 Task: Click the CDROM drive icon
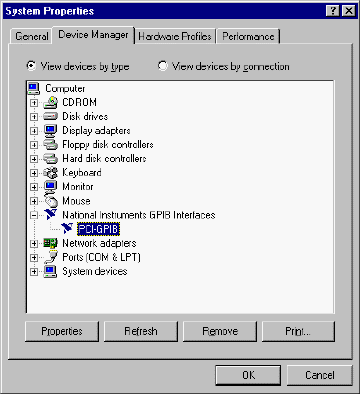pyautogui.click(x=51, y=102)
